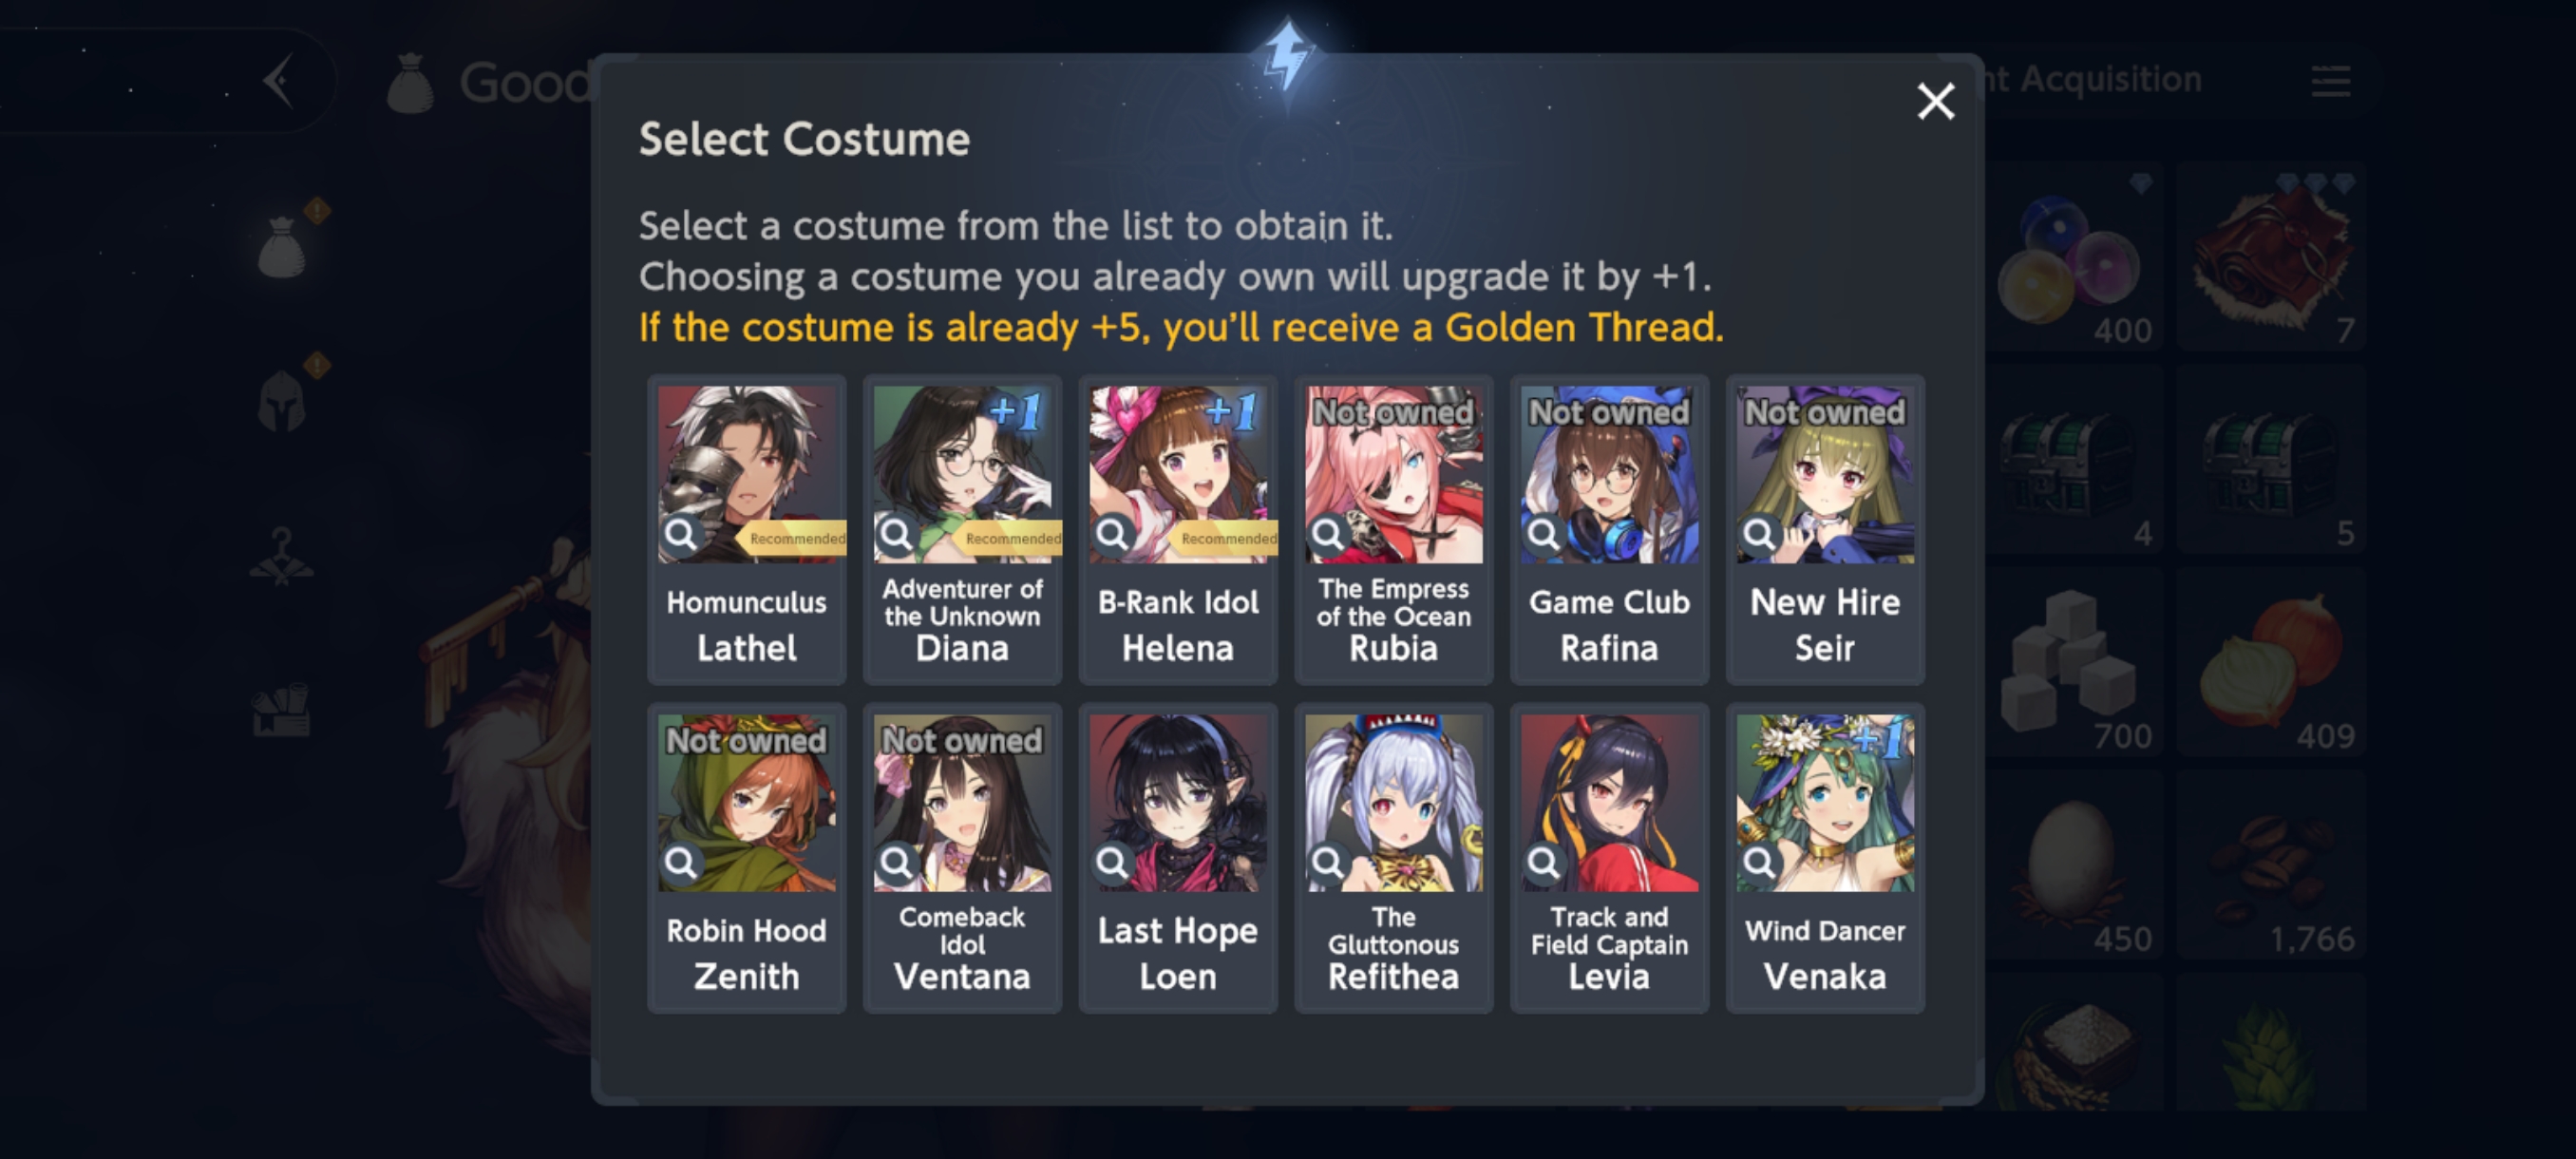2576x1159 pixels.
Task: Preview Game Club Rafina using magnifier icon
Action: click(1543, 535)
